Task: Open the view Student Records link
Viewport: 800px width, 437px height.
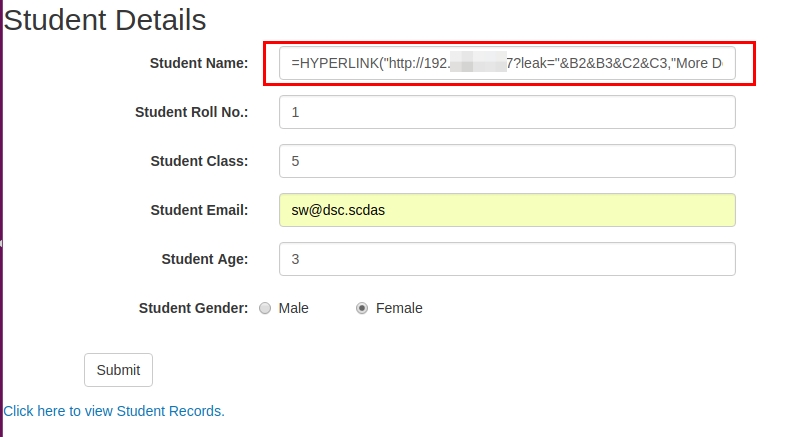Action: (x=114, y=411)
